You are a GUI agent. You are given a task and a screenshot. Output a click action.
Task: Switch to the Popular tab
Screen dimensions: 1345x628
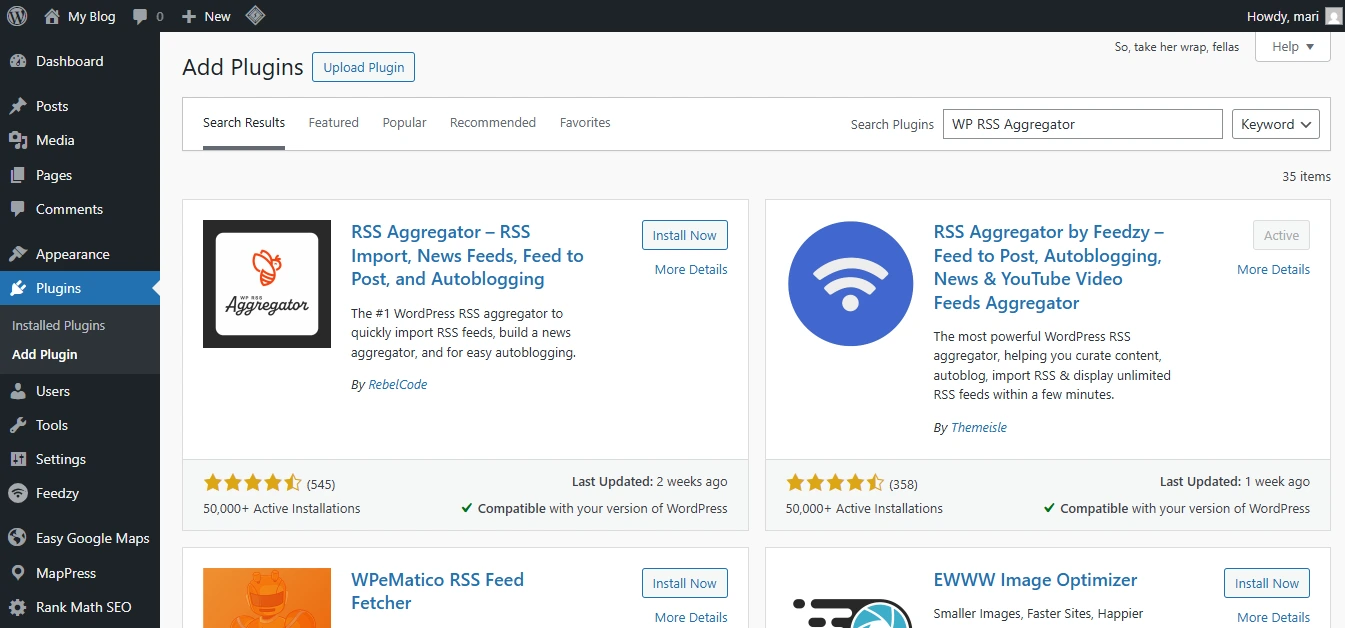404,123
